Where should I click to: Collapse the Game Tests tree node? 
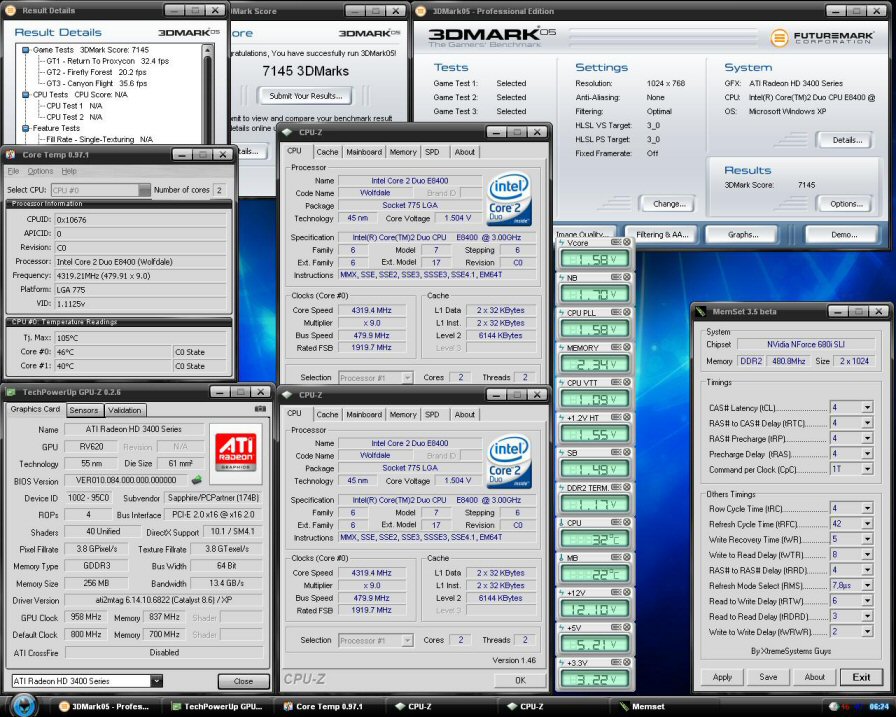(25, 50)
